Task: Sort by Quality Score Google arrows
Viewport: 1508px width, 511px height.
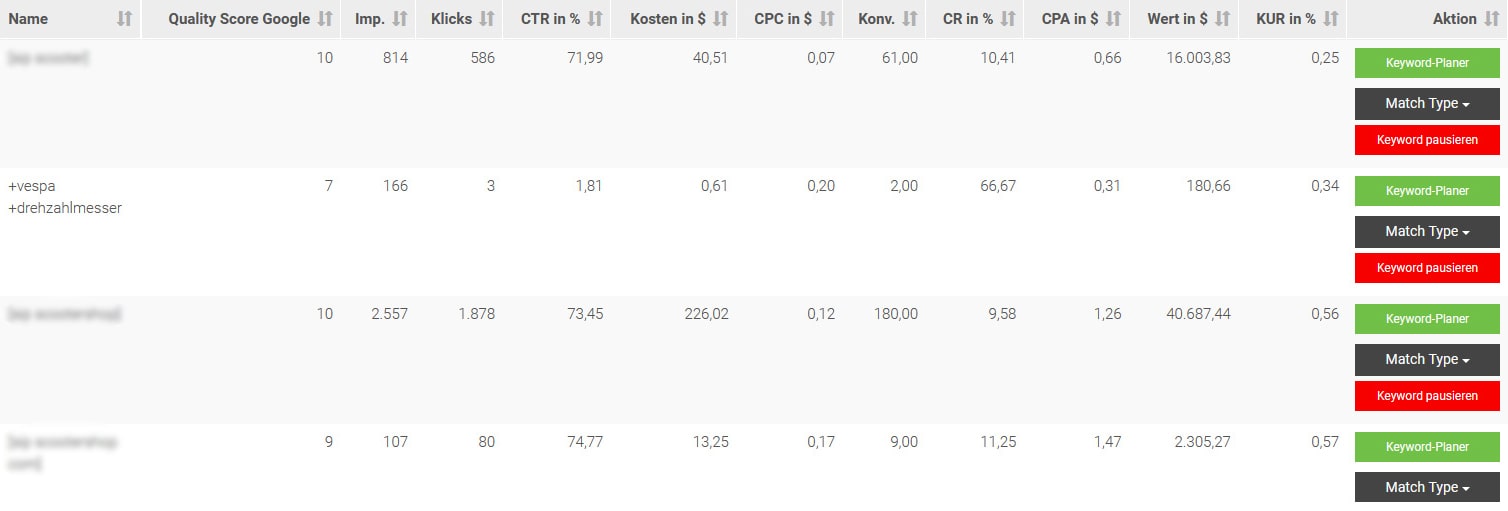Action: click(x=325, y=19)
